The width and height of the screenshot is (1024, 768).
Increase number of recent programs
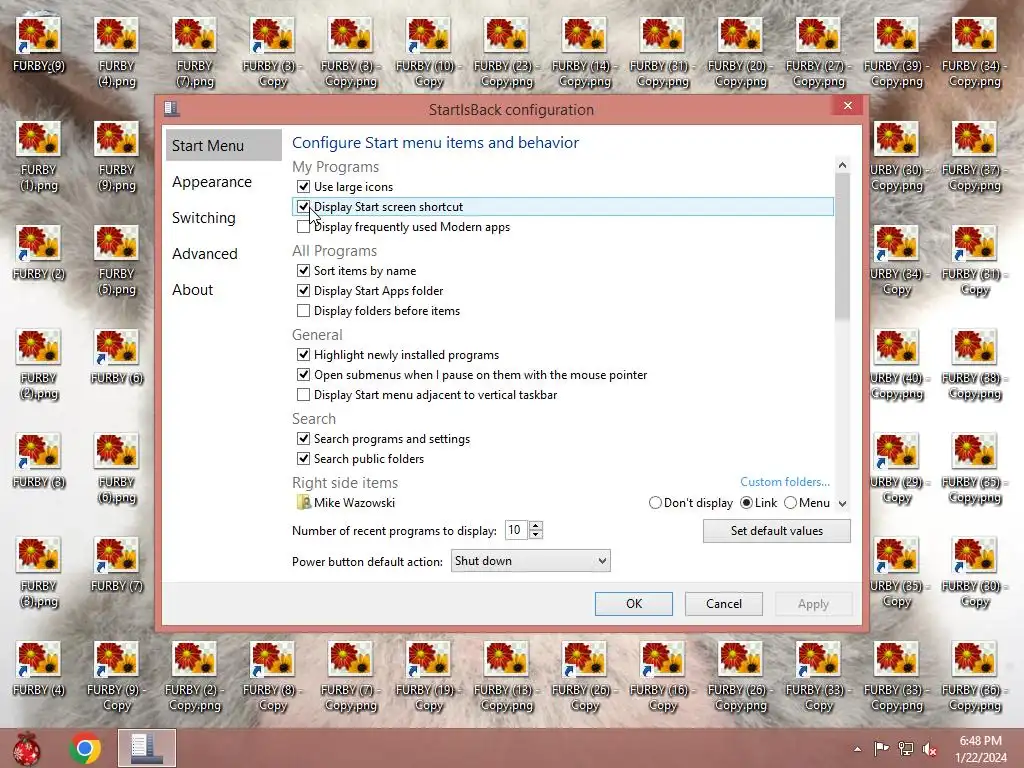[x=536, y=526]
